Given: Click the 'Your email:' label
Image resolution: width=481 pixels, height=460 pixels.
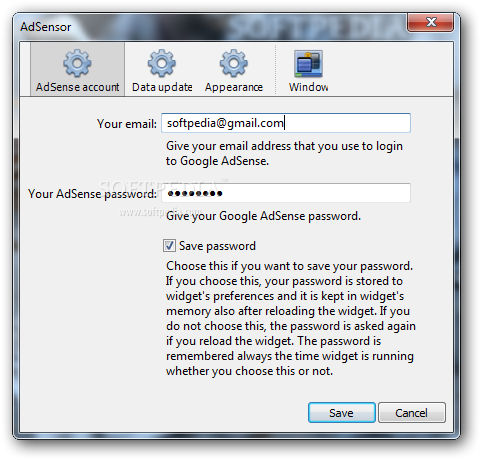Looking at the screenshot, I should (127, 124).
